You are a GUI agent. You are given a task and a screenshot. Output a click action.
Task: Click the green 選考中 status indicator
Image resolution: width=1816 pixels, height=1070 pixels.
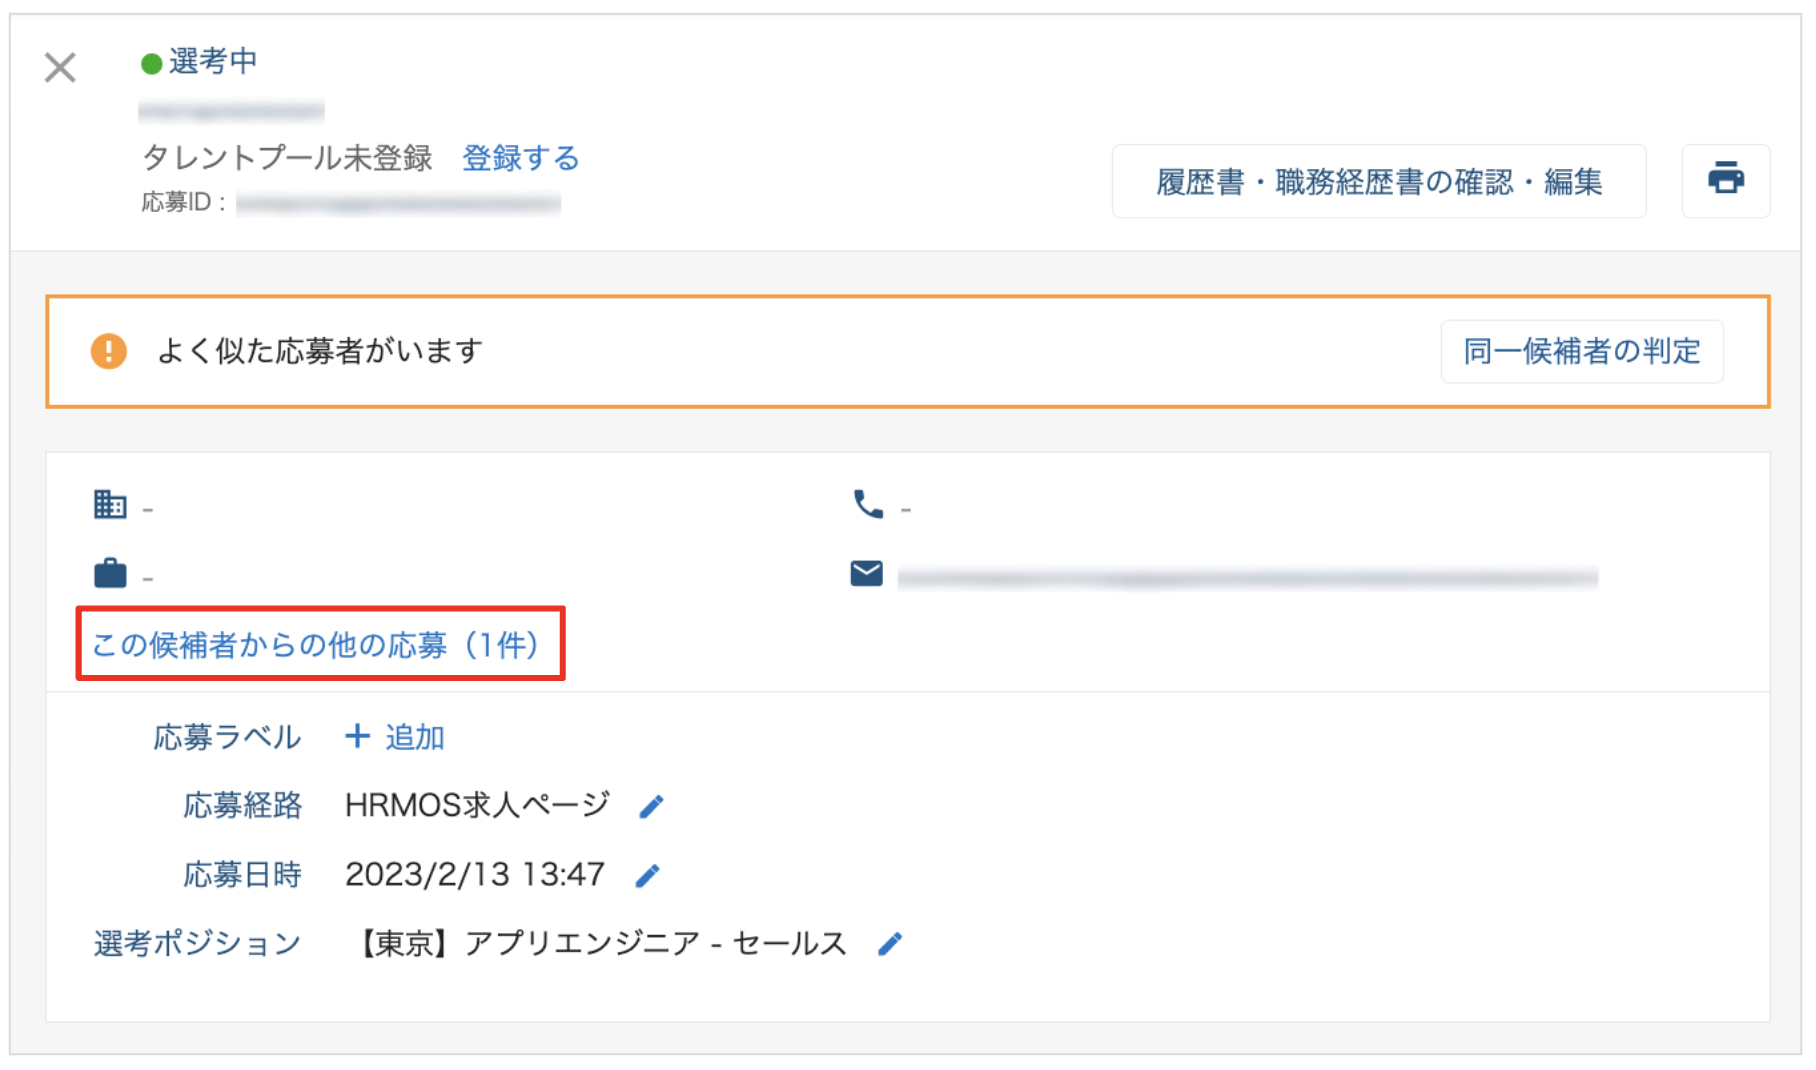[x=199, y=62]
